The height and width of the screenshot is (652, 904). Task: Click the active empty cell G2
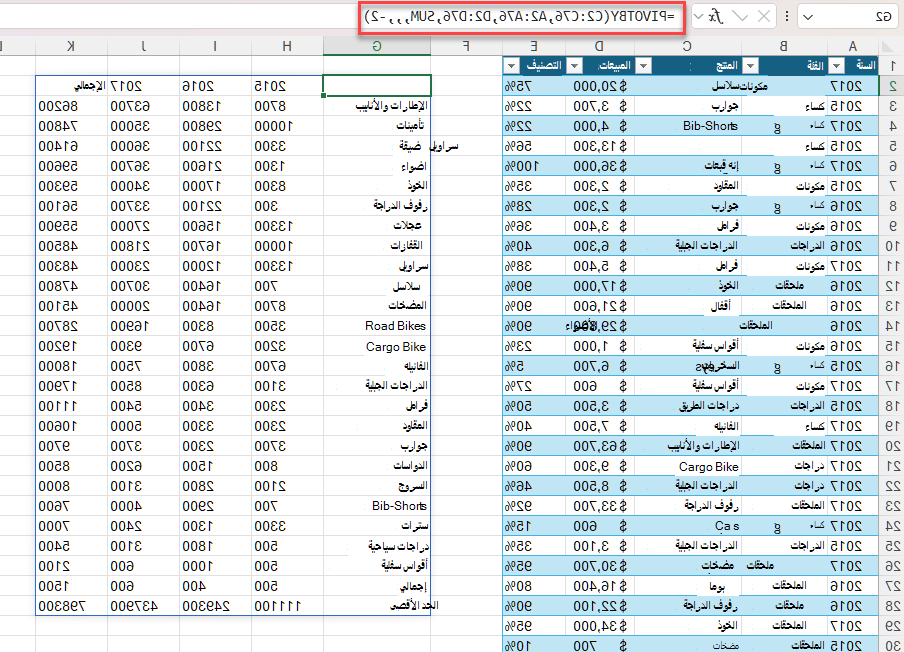coord(377,86)
